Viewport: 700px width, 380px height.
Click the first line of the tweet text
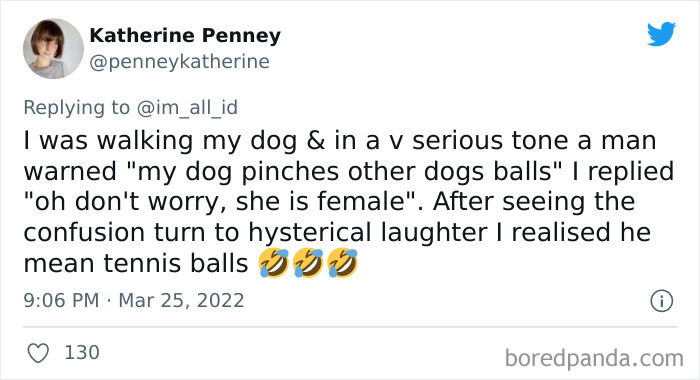tap(340, 140)
